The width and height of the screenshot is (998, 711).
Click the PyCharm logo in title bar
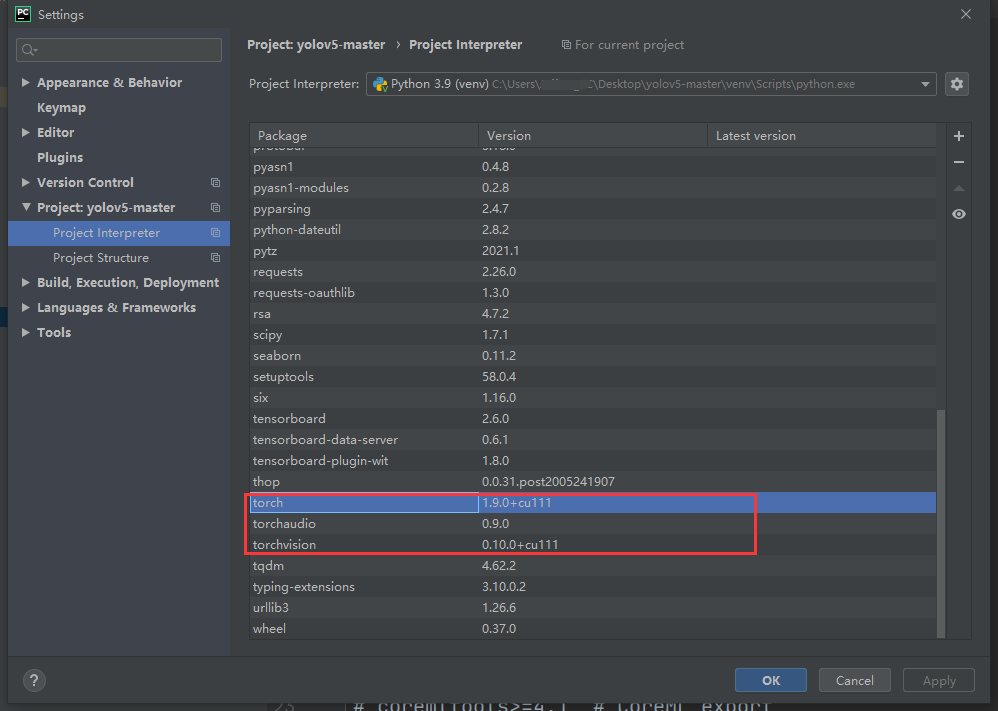pos(23,14)
